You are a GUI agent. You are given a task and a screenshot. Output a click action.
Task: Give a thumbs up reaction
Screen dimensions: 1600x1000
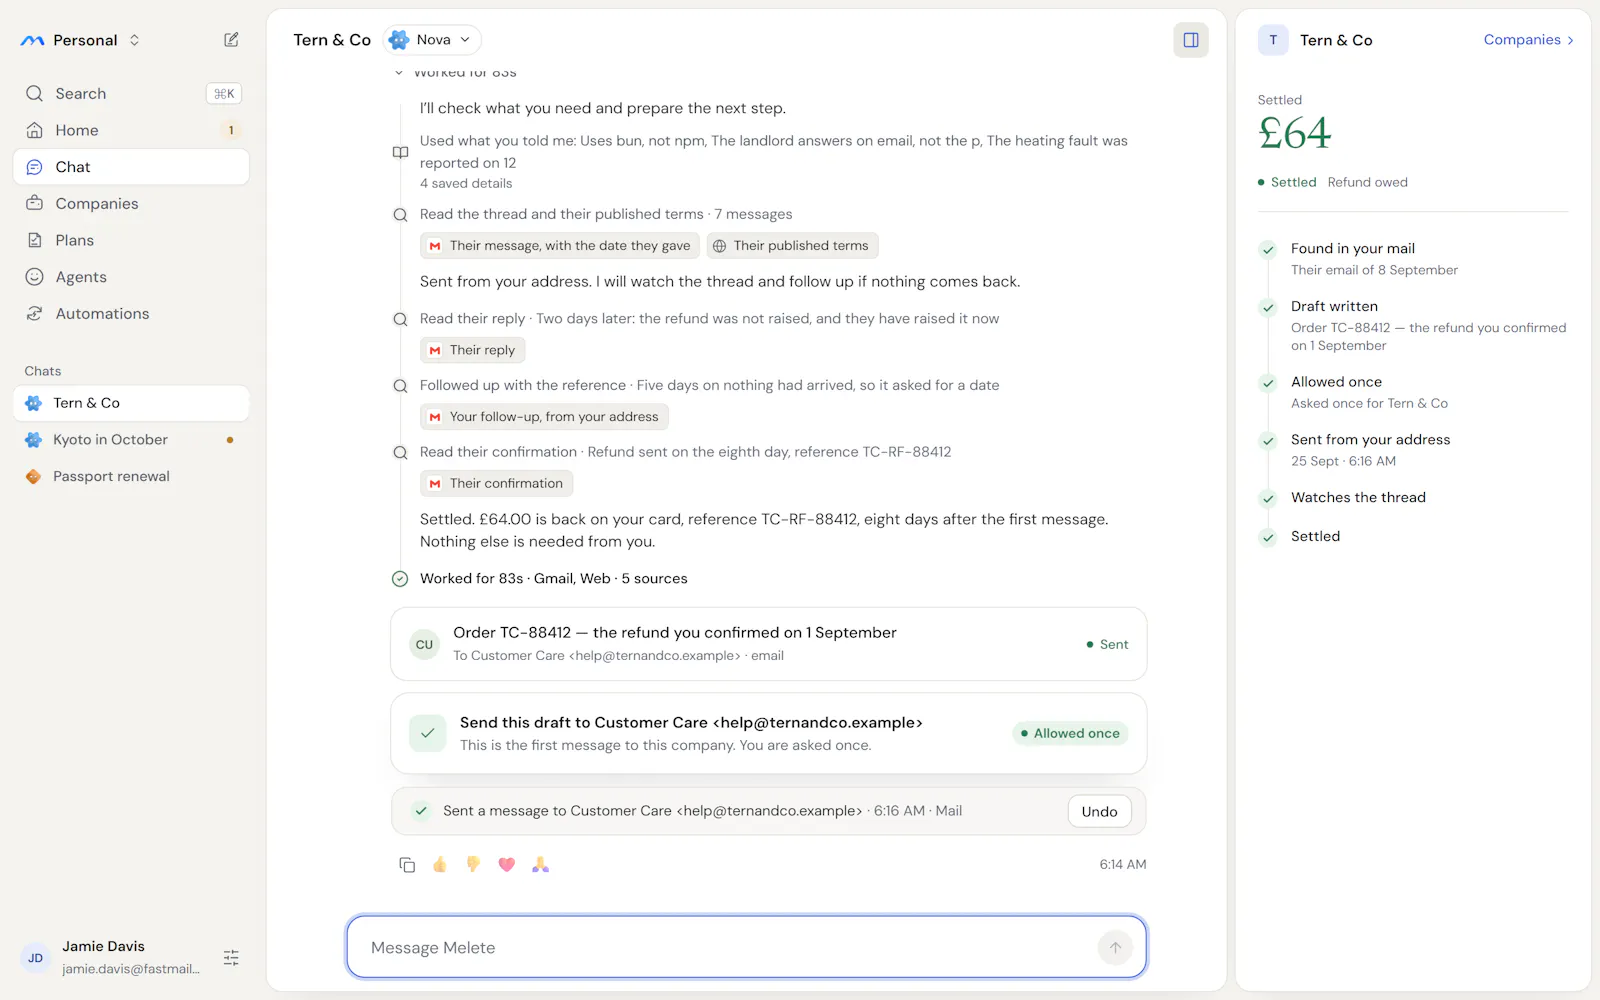[x=440, y=865]
